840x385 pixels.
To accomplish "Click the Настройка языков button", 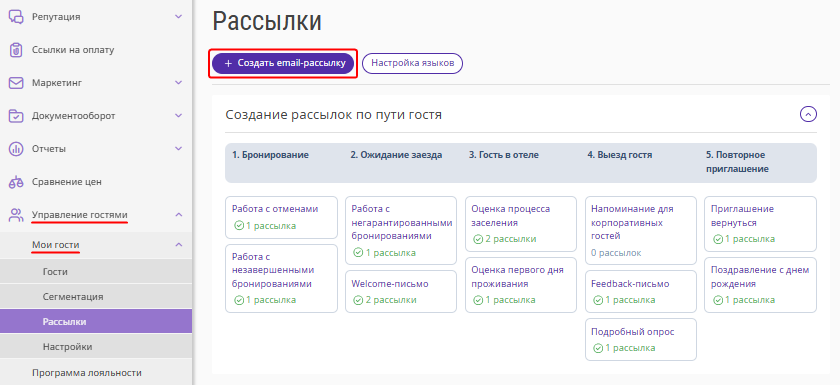I will coord(412,63).
